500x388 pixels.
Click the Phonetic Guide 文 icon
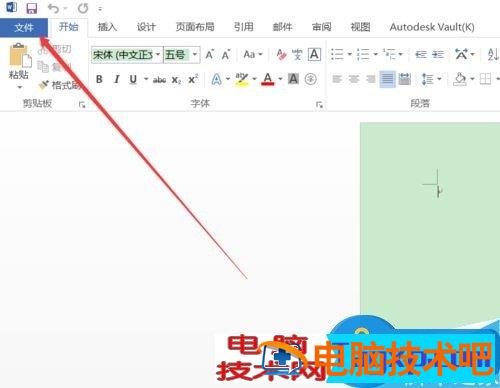pos(297,54)
